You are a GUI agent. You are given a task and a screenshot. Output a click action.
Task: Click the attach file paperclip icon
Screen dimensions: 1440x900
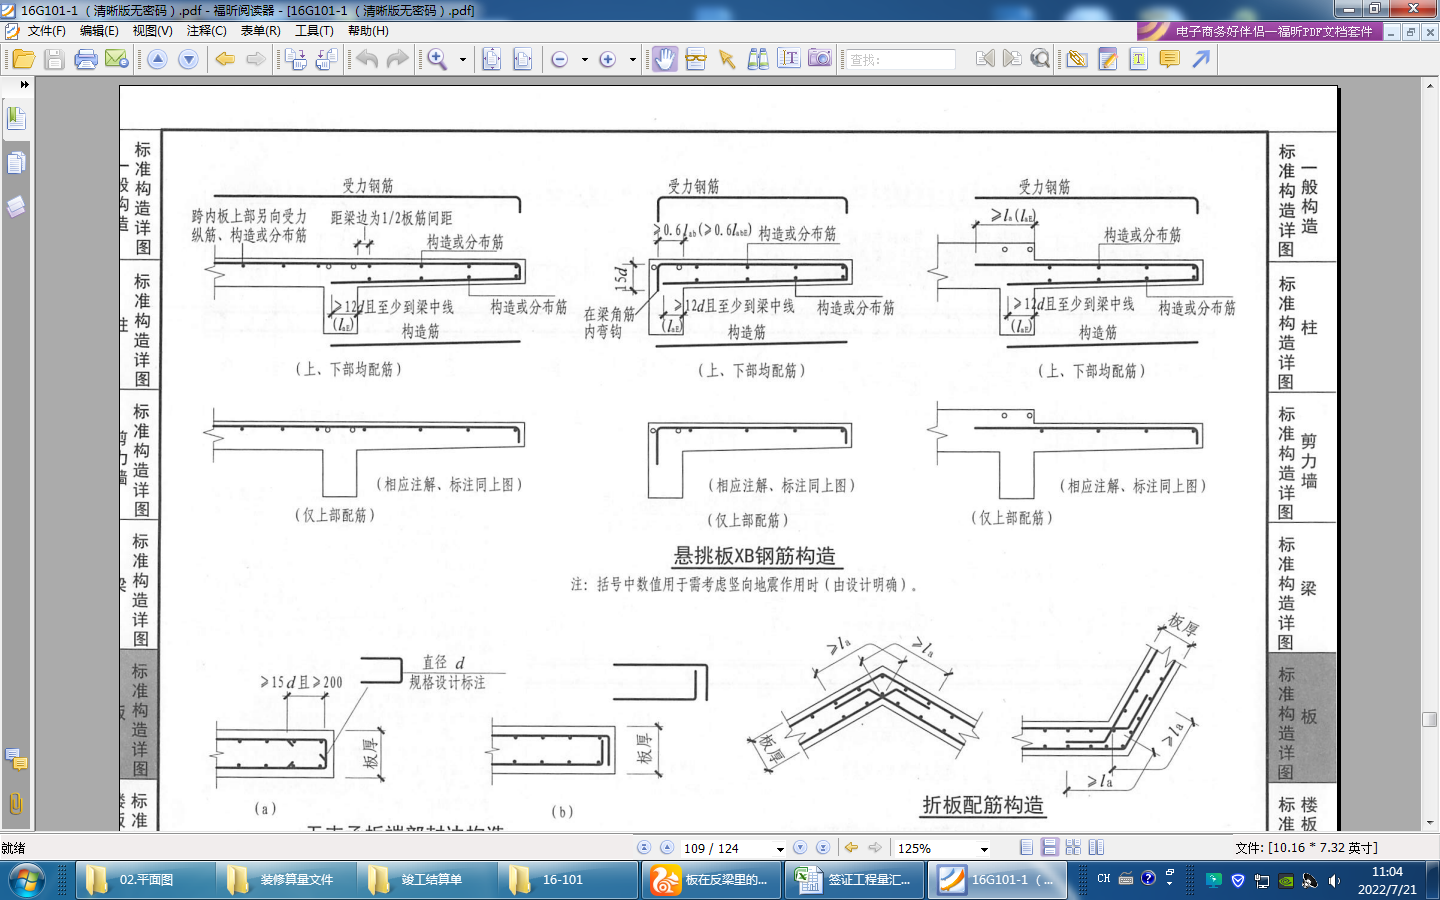[1076, 59]
